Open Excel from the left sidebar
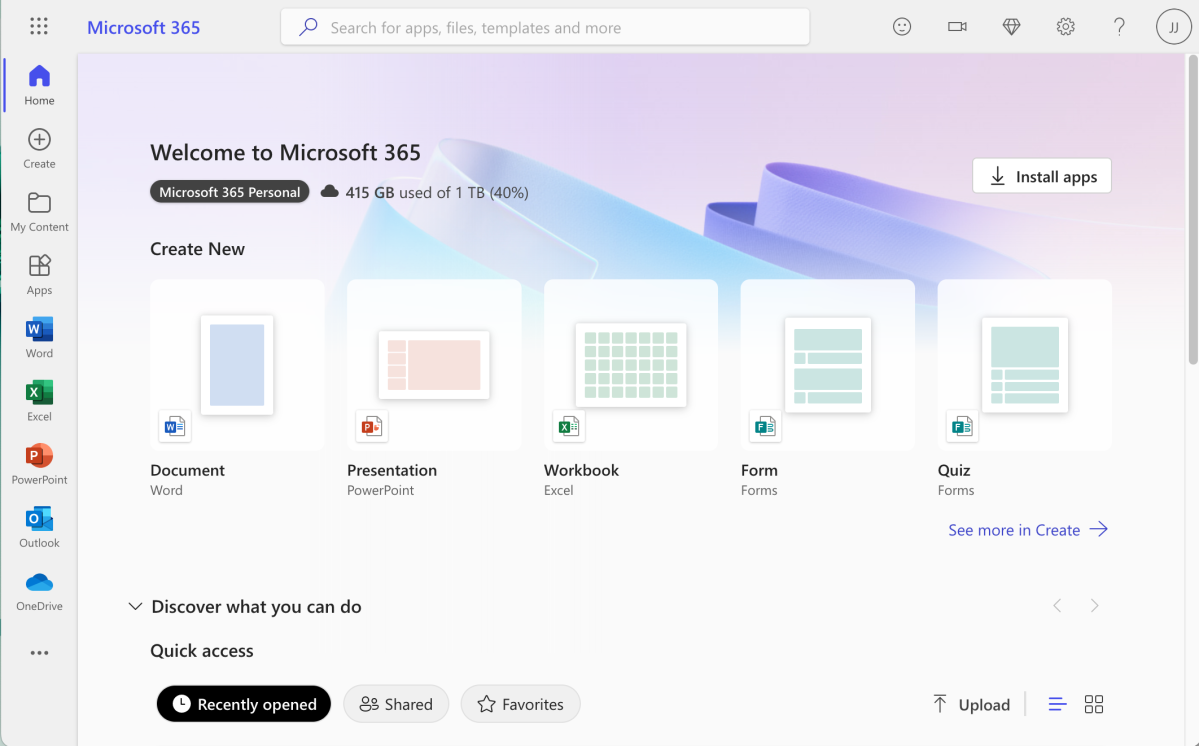The image size is (1199, 746). 39,400
